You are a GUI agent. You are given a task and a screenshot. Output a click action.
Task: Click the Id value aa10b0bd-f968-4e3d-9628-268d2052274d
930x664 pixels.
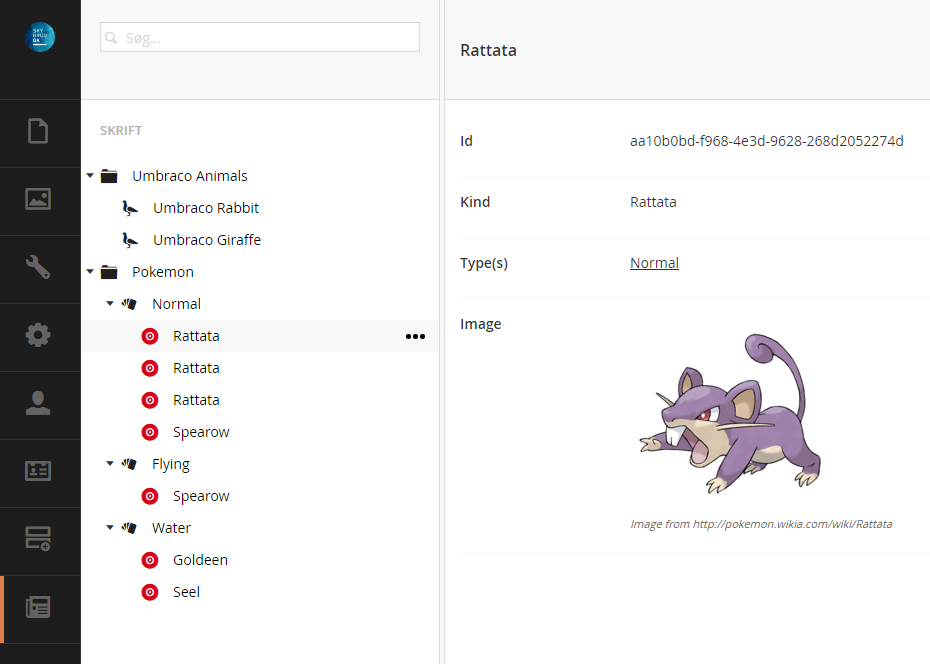[767, 141]
